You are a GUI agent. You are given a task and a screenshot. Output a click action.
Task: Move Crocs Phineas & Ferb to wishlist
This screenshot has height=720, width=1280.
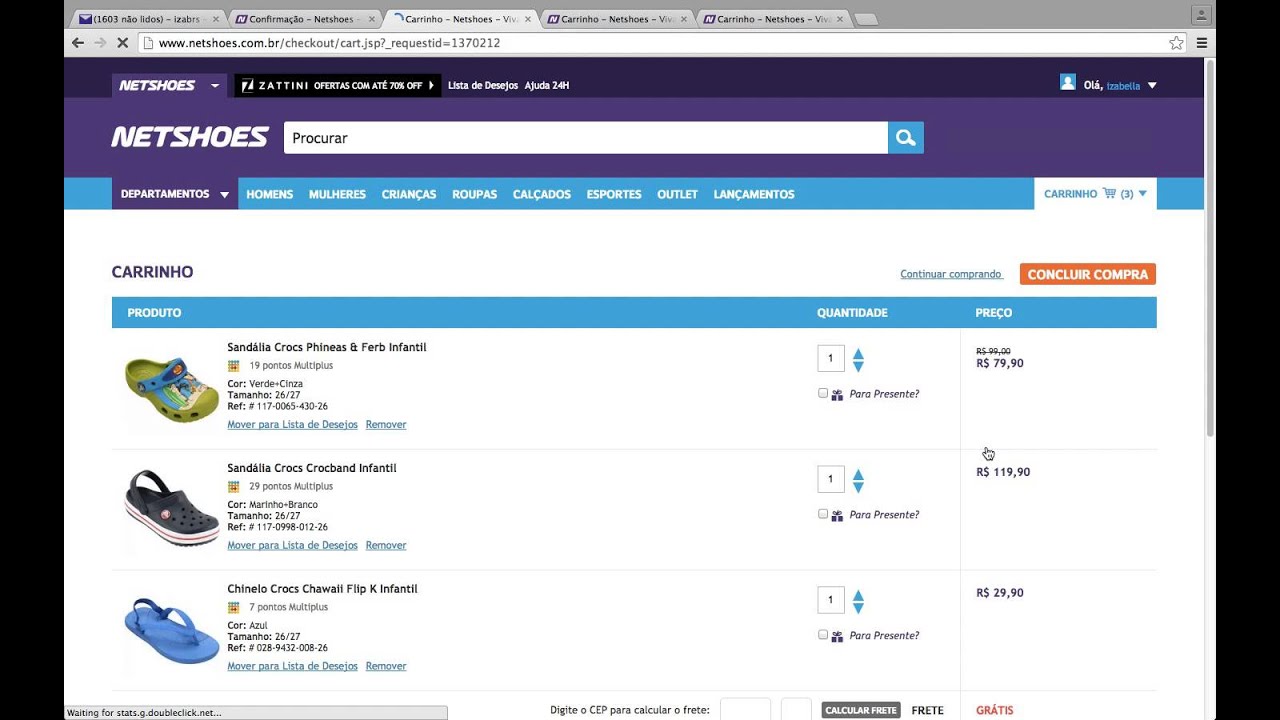(x=292, y=425)
